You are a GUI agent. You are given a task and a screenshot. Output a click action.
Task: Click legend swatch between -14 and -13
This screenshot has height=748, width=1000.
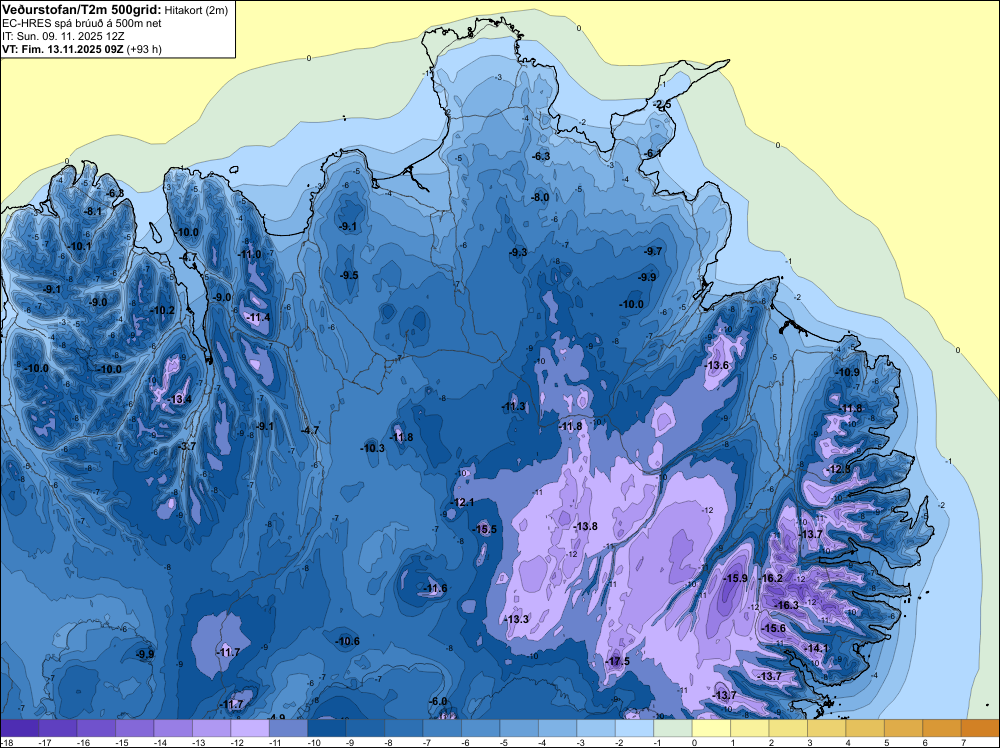pyautogui.click(x=173, y=728)
